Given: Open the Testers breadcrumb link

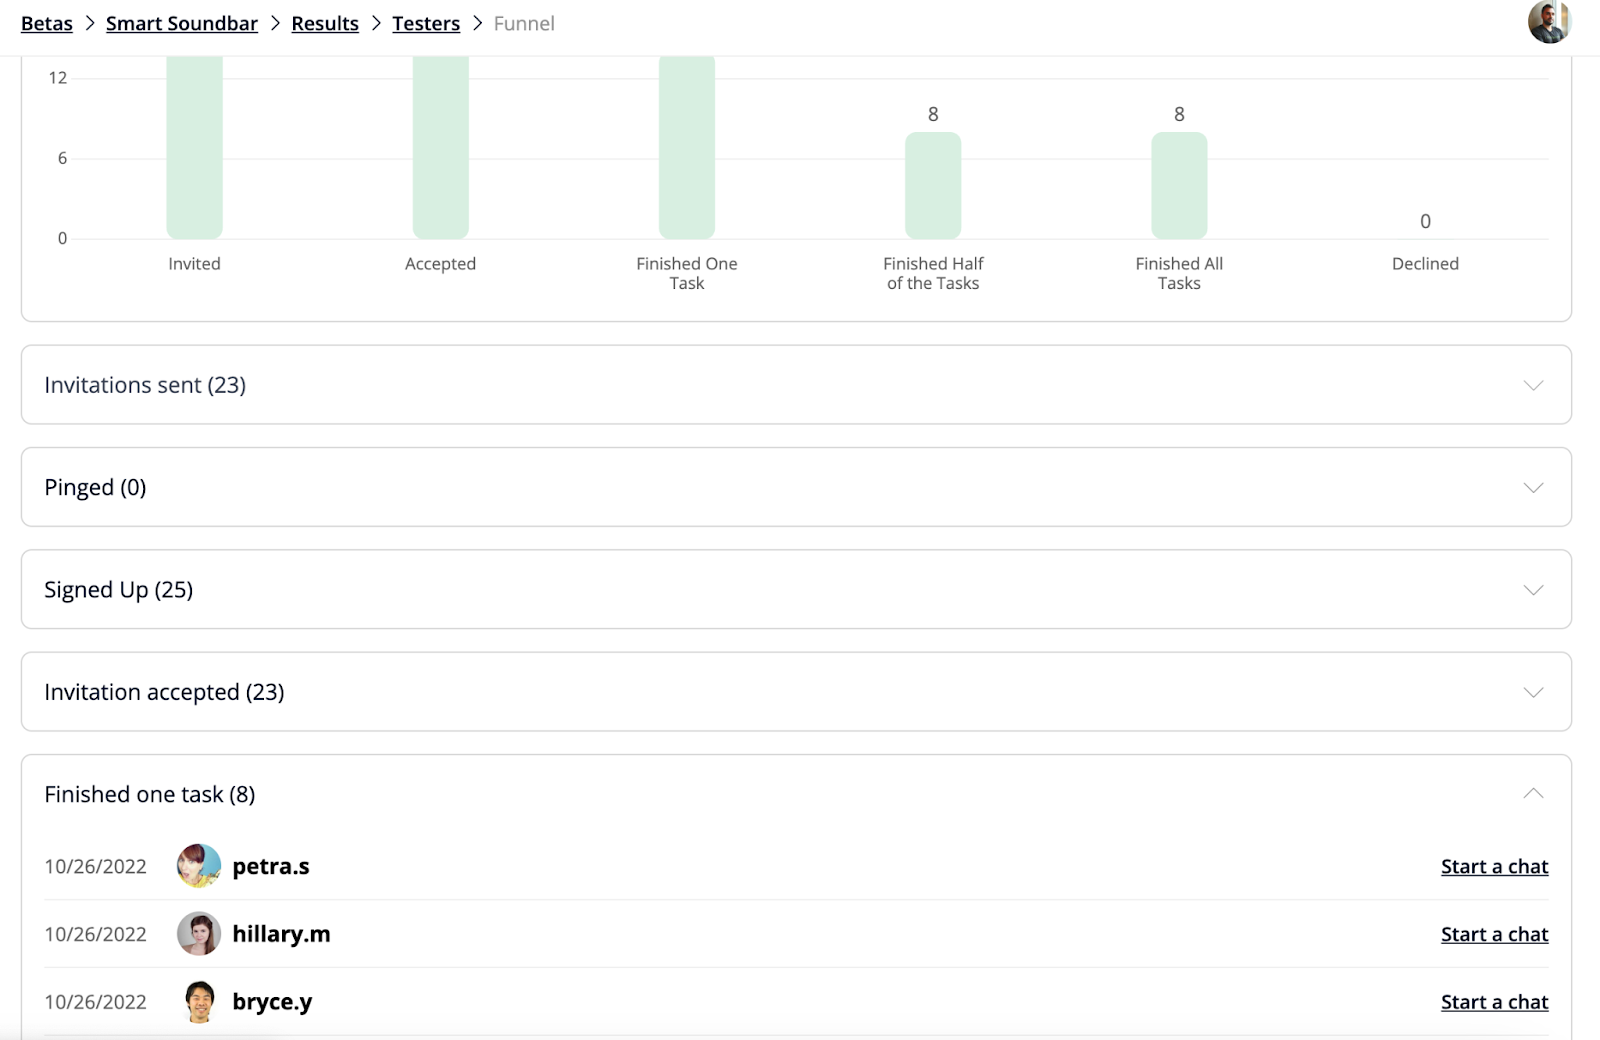Looking at the screenshot, I should (426, 23).
